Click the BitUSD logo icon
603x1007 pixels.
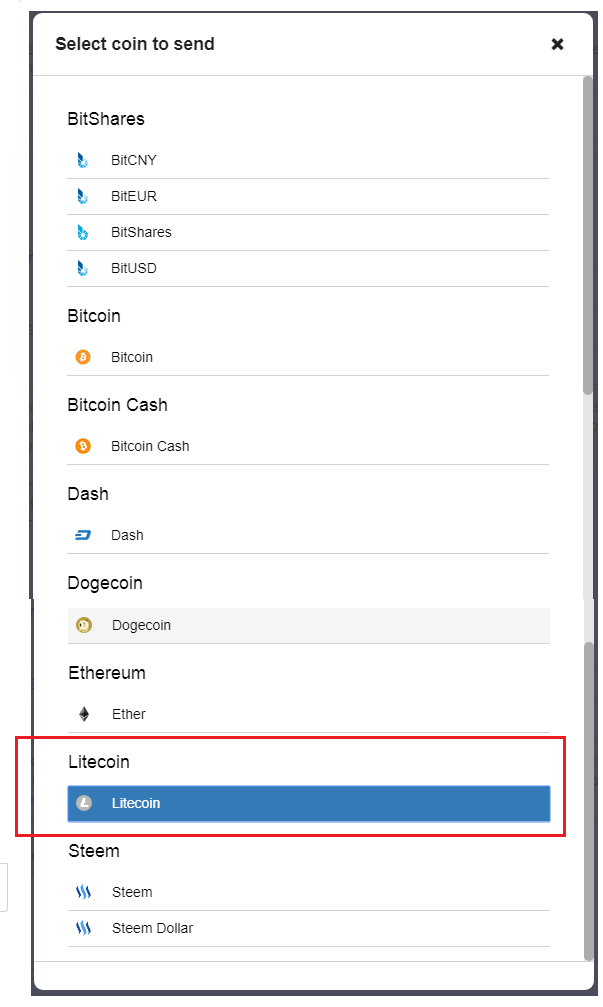[x=83, y=268]
